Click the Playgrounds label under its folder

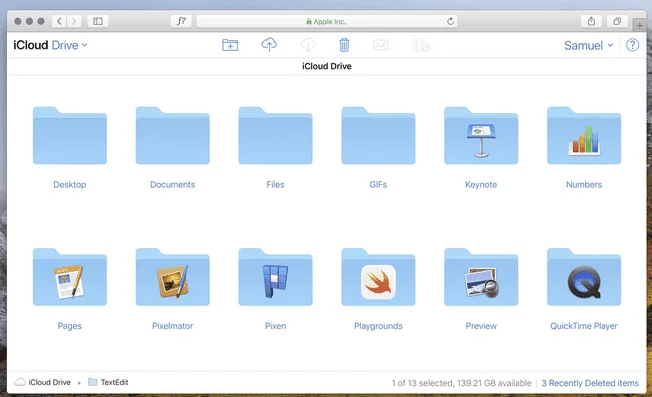378,326
